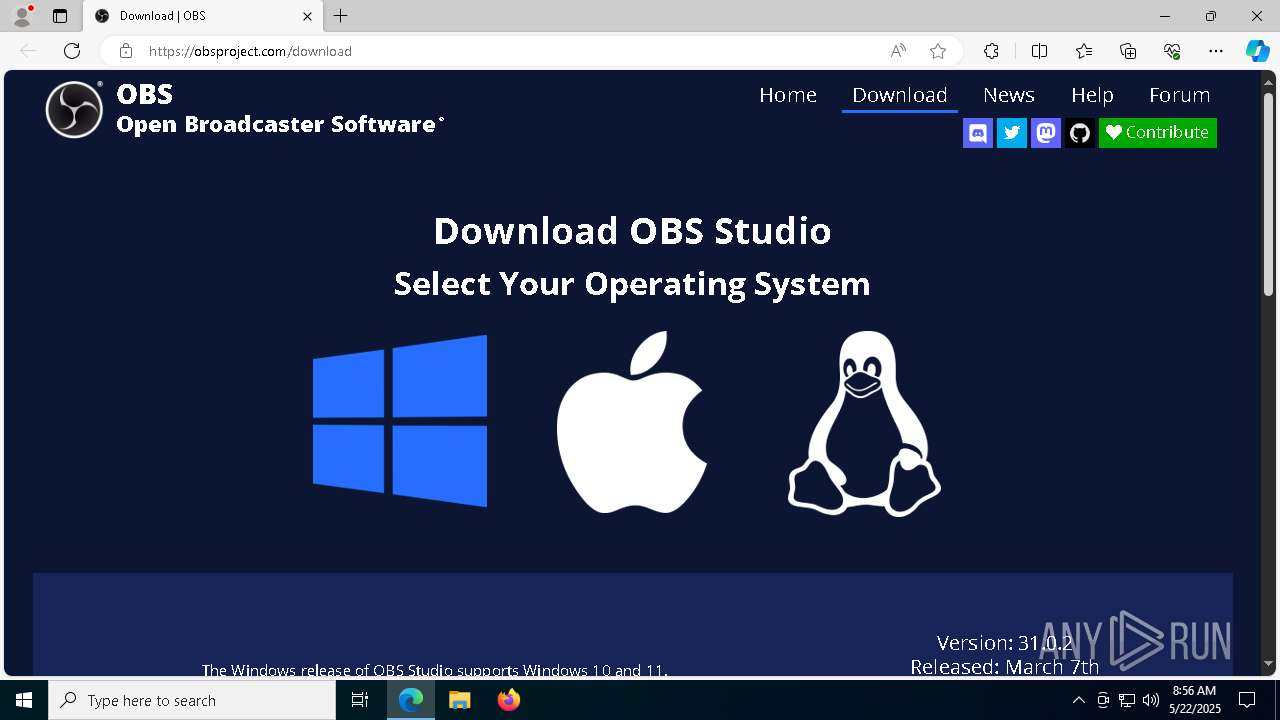The height and width of the screenshot is (720, 1280).
Task: Close the Download | OBS tab
Action: click(x=308, y=16)
